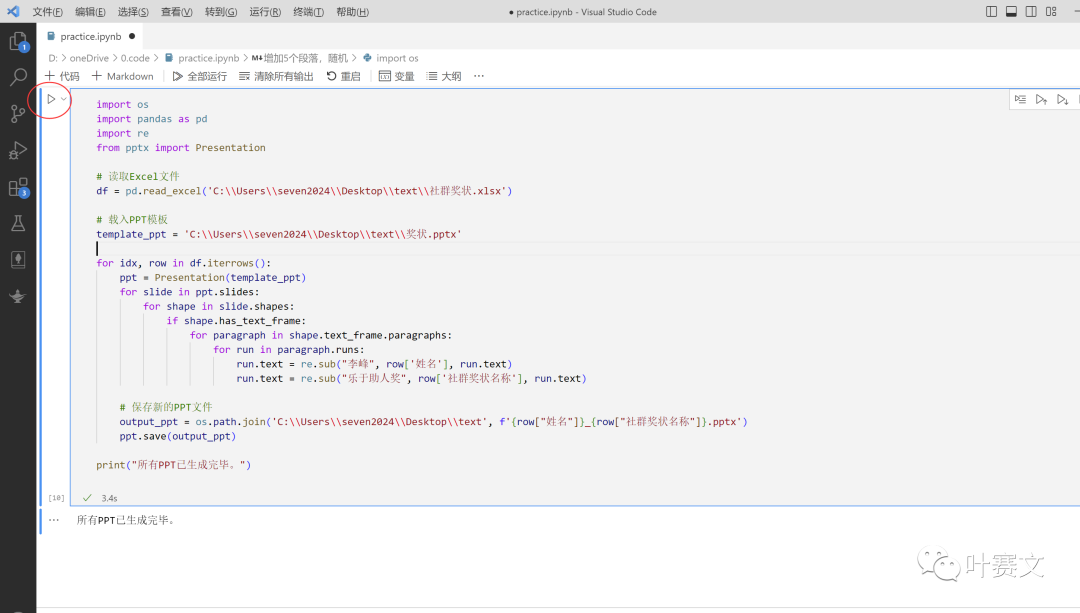Toggle the bottom panel layout button
Screen dimensions: 1080x613
point(1011,12)
